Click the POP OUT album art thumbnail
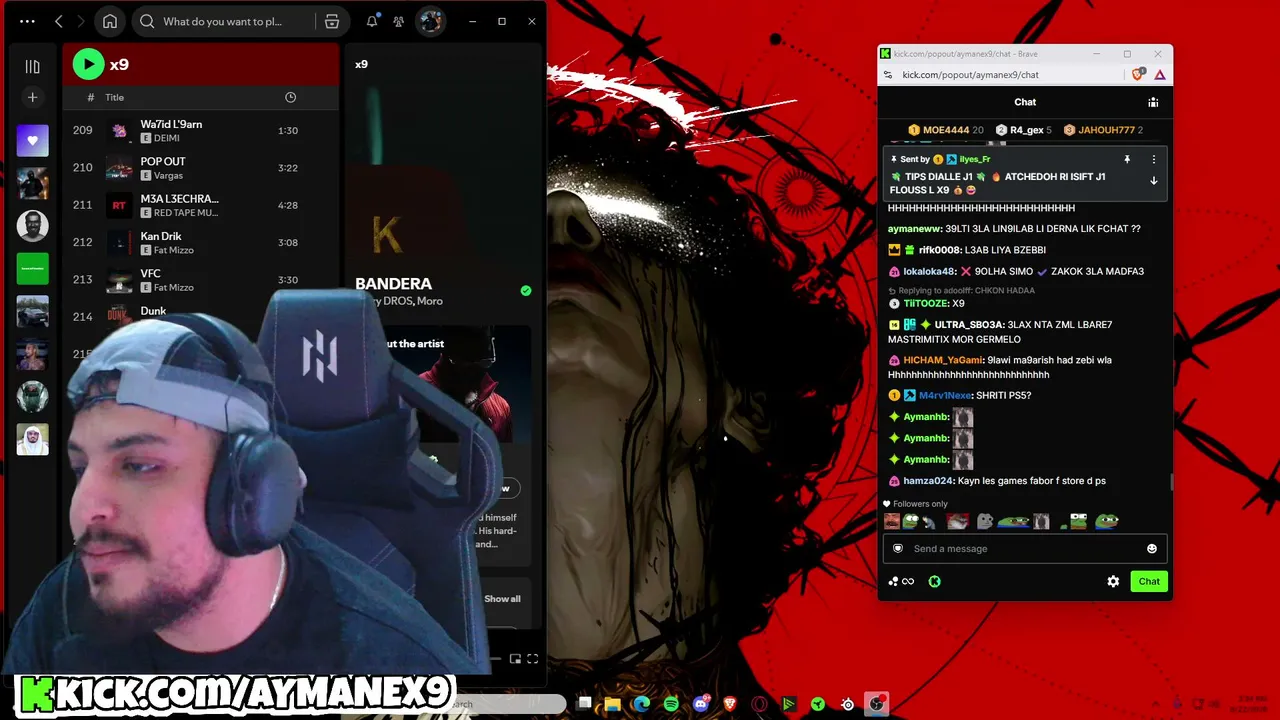The width and height of the screenshot is (1280, 720). pyautogui.click(x=119, y=168)
